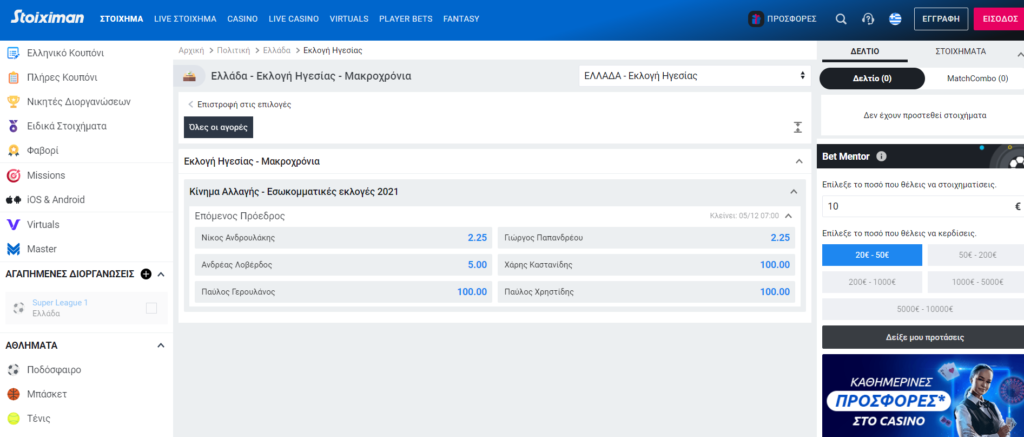Tick the Super League 1 checkbox
1024x437 pixels.
[x=152, y=308]
